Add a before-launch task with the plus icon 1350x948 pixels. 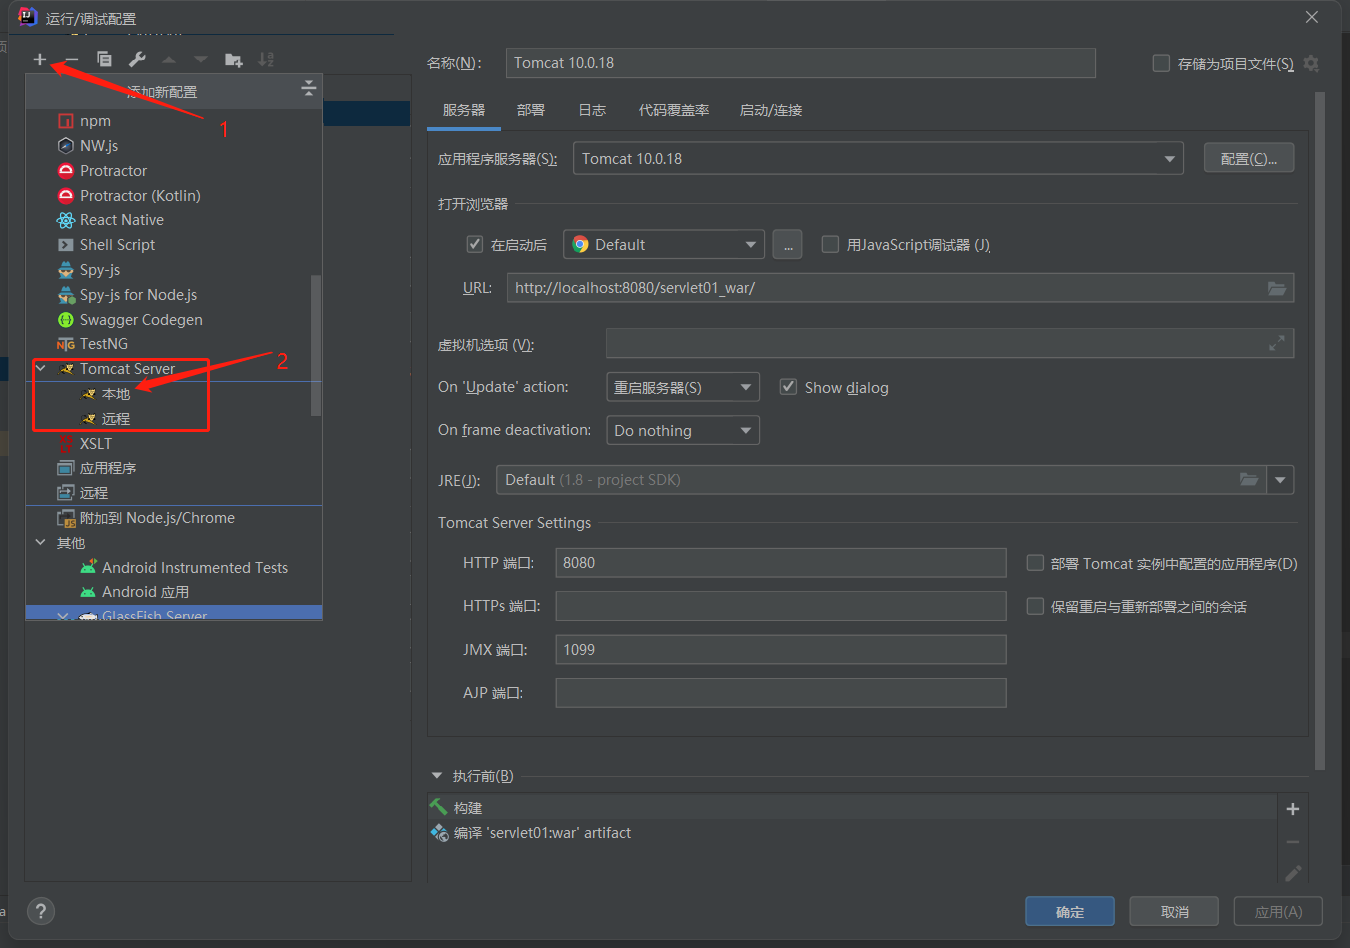pyautogui.click(x=1293, y=809)
